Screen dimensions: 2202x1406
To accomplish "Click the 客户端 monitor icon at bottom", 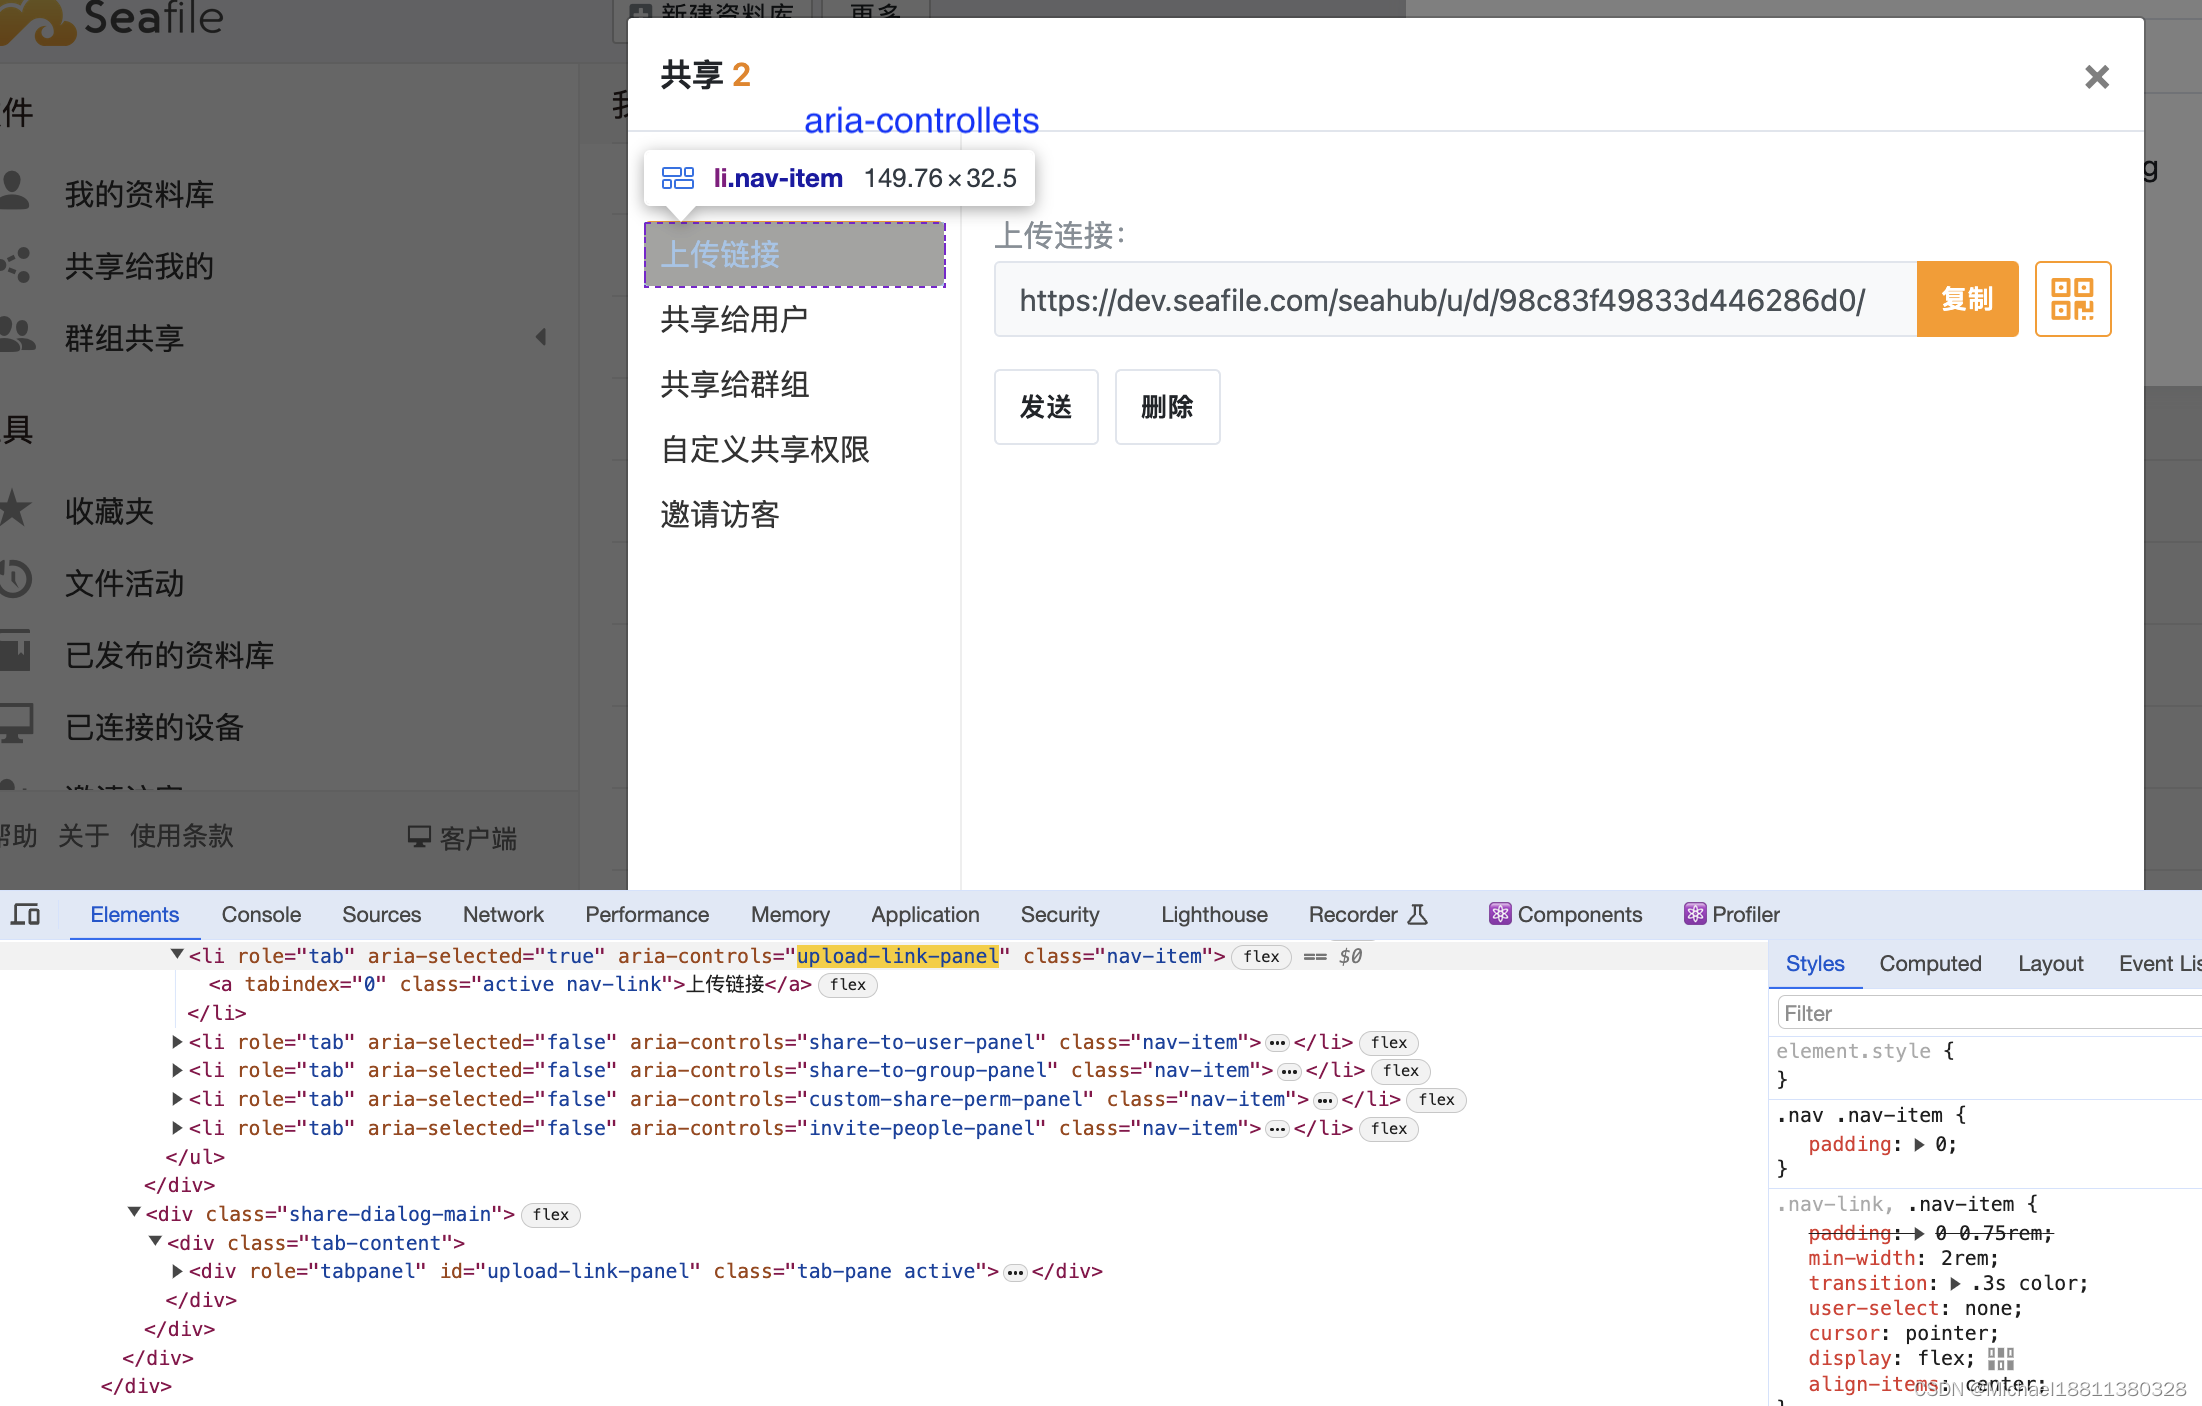I will click(420, 836).
